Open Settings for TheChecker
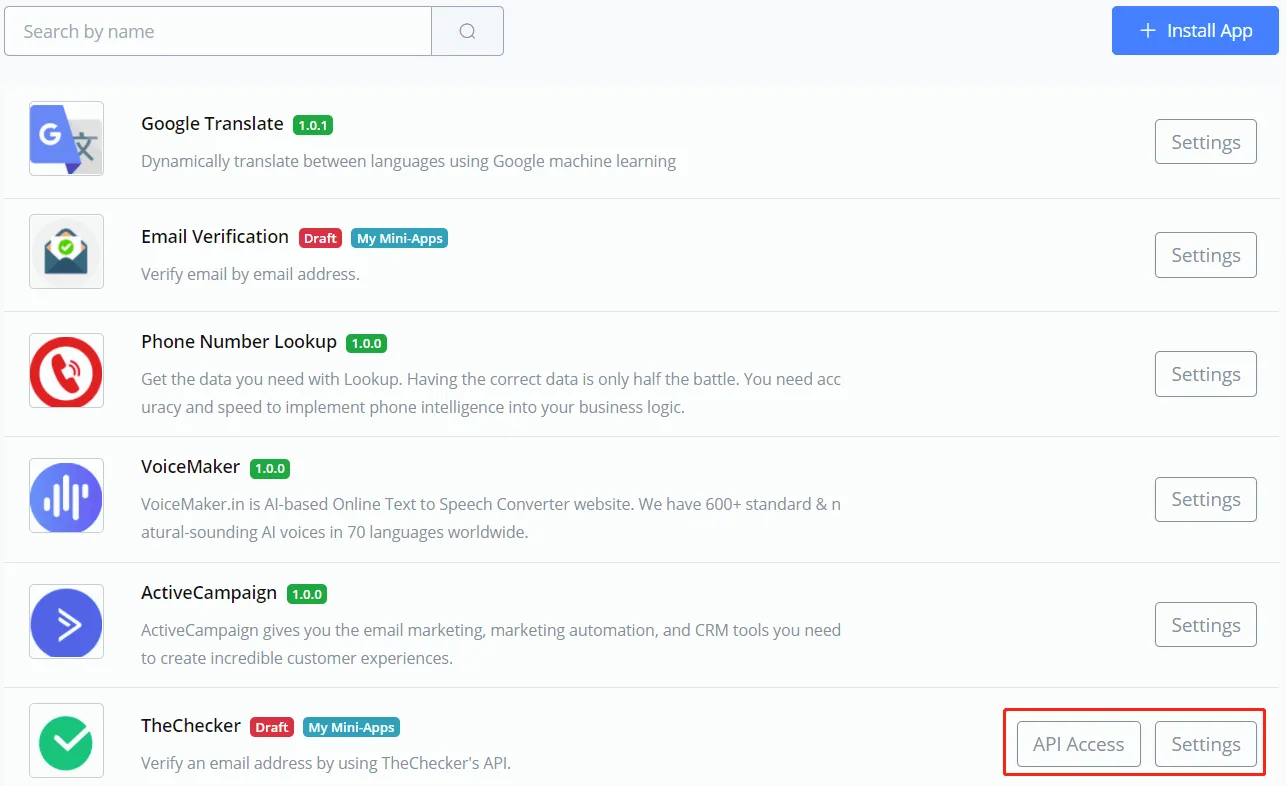1286x786 pixels. [x=1206, y=744]
